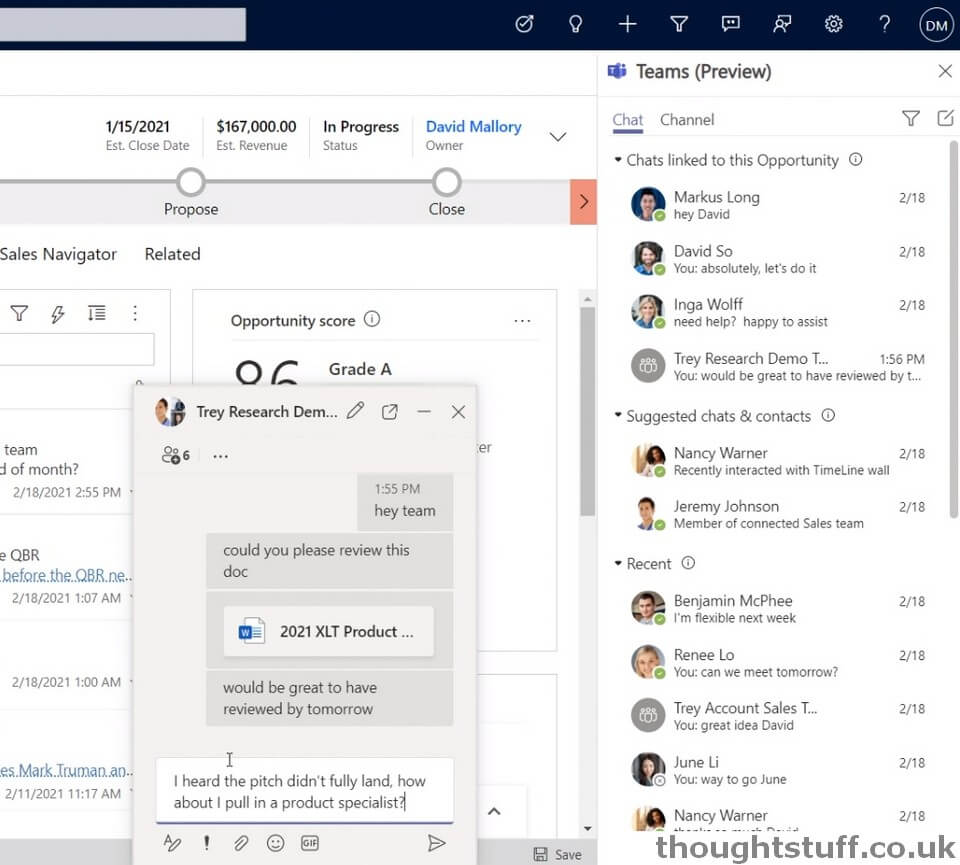Open the 2021 XLT Product Word attachment

tap(328, 631)
